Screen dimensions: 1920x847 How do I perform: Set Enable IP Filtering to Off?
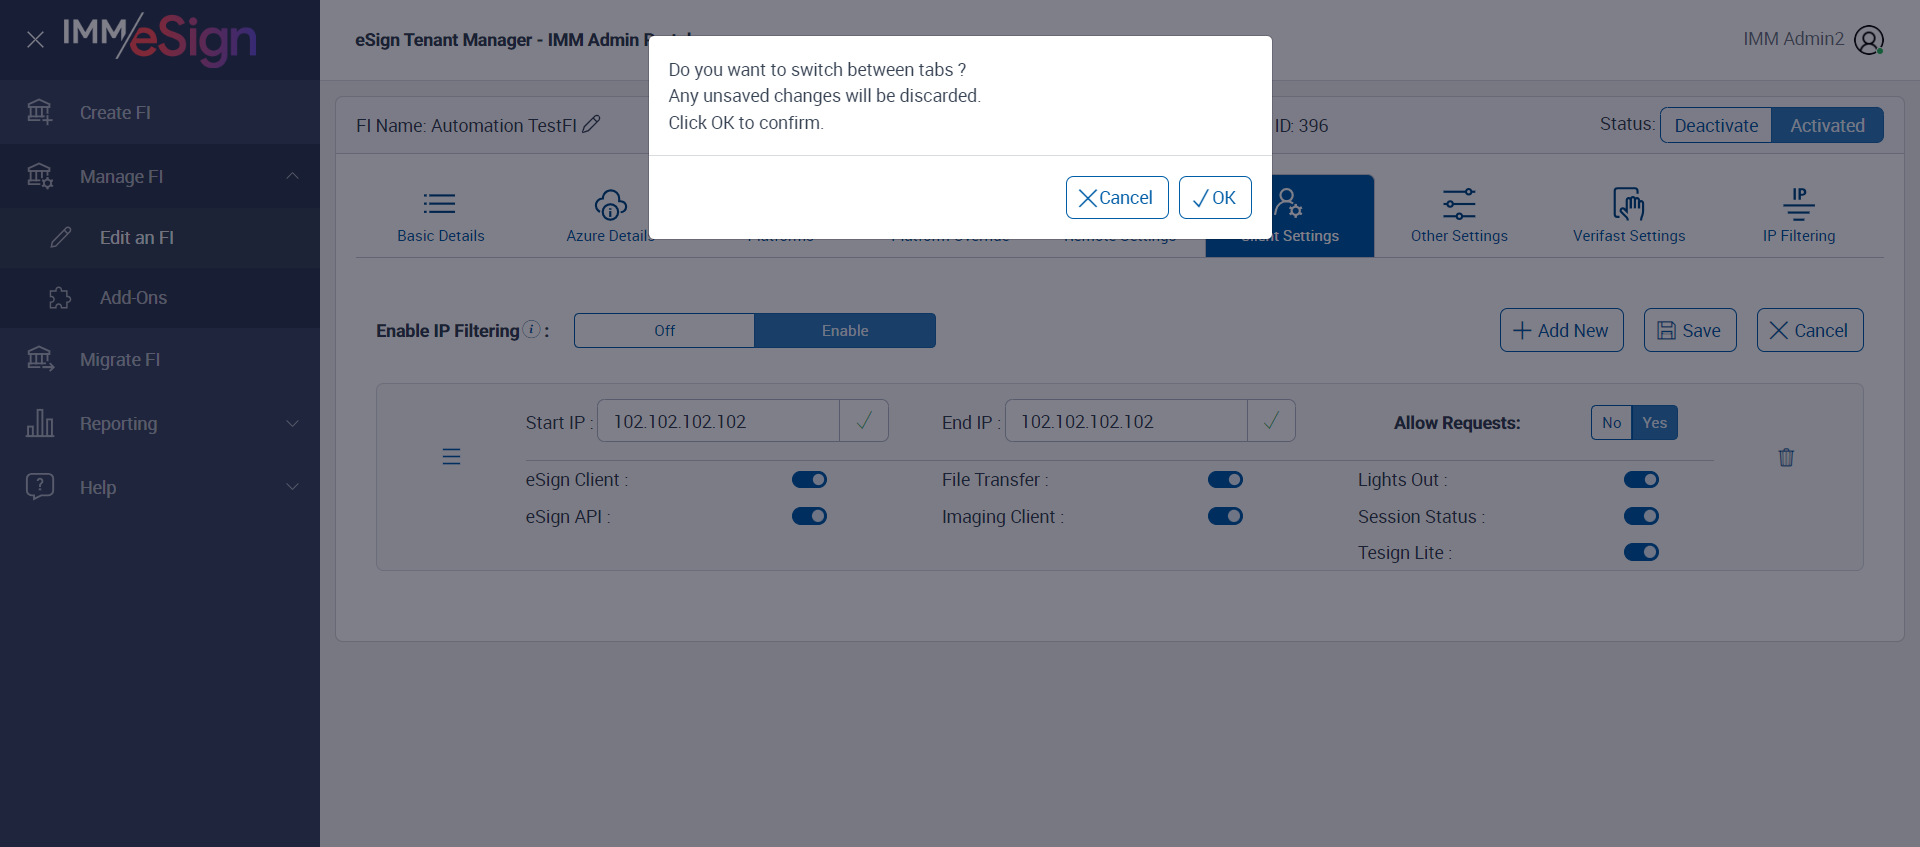pos(664,331)
